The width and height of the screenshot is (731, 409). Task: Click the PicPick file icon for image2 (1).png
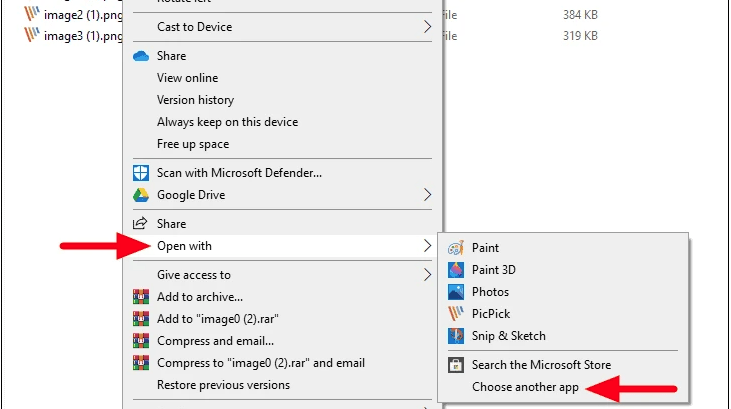(32, 14)
